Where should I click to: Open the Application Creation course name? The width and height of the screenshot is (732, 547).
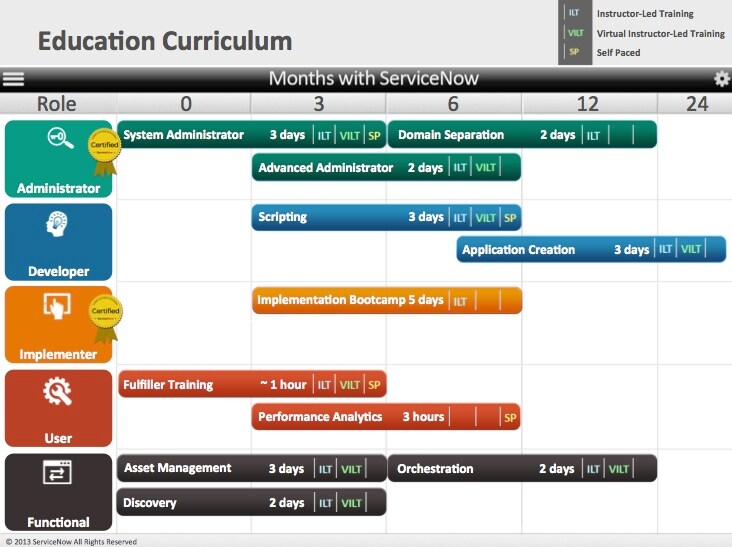(519, 250)
